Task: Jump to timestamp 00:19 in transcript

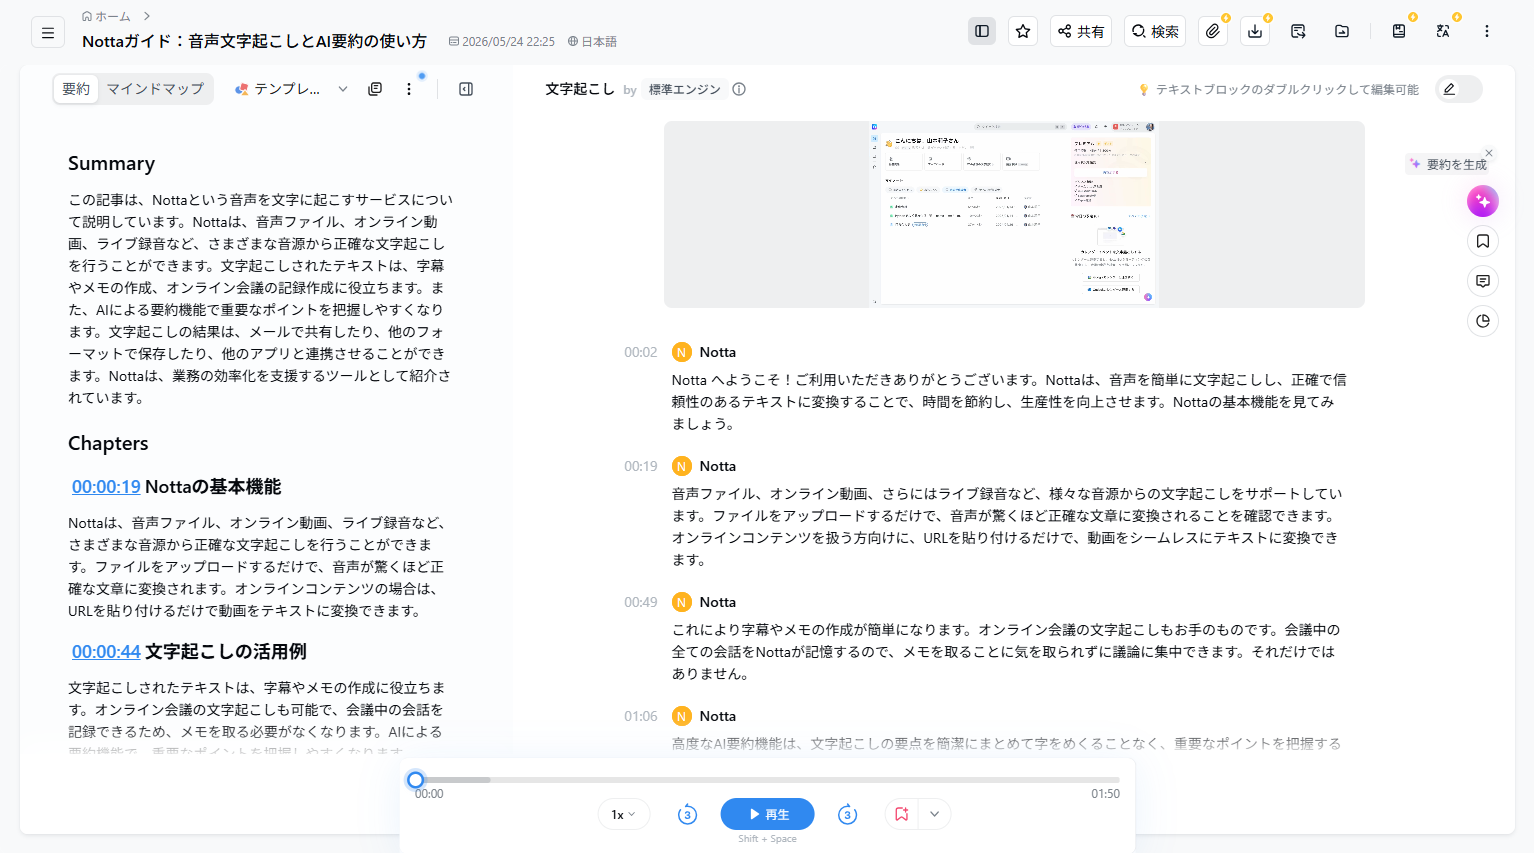Action: pos(641,466)
